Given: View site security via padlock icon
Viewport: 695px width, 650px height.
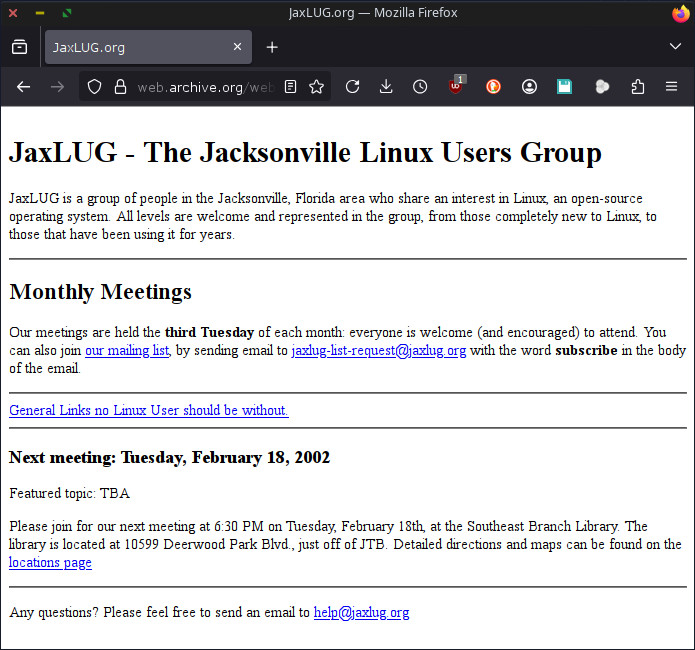Looking at the screenshot, I should pyautogui.click(x=121, y=87).
